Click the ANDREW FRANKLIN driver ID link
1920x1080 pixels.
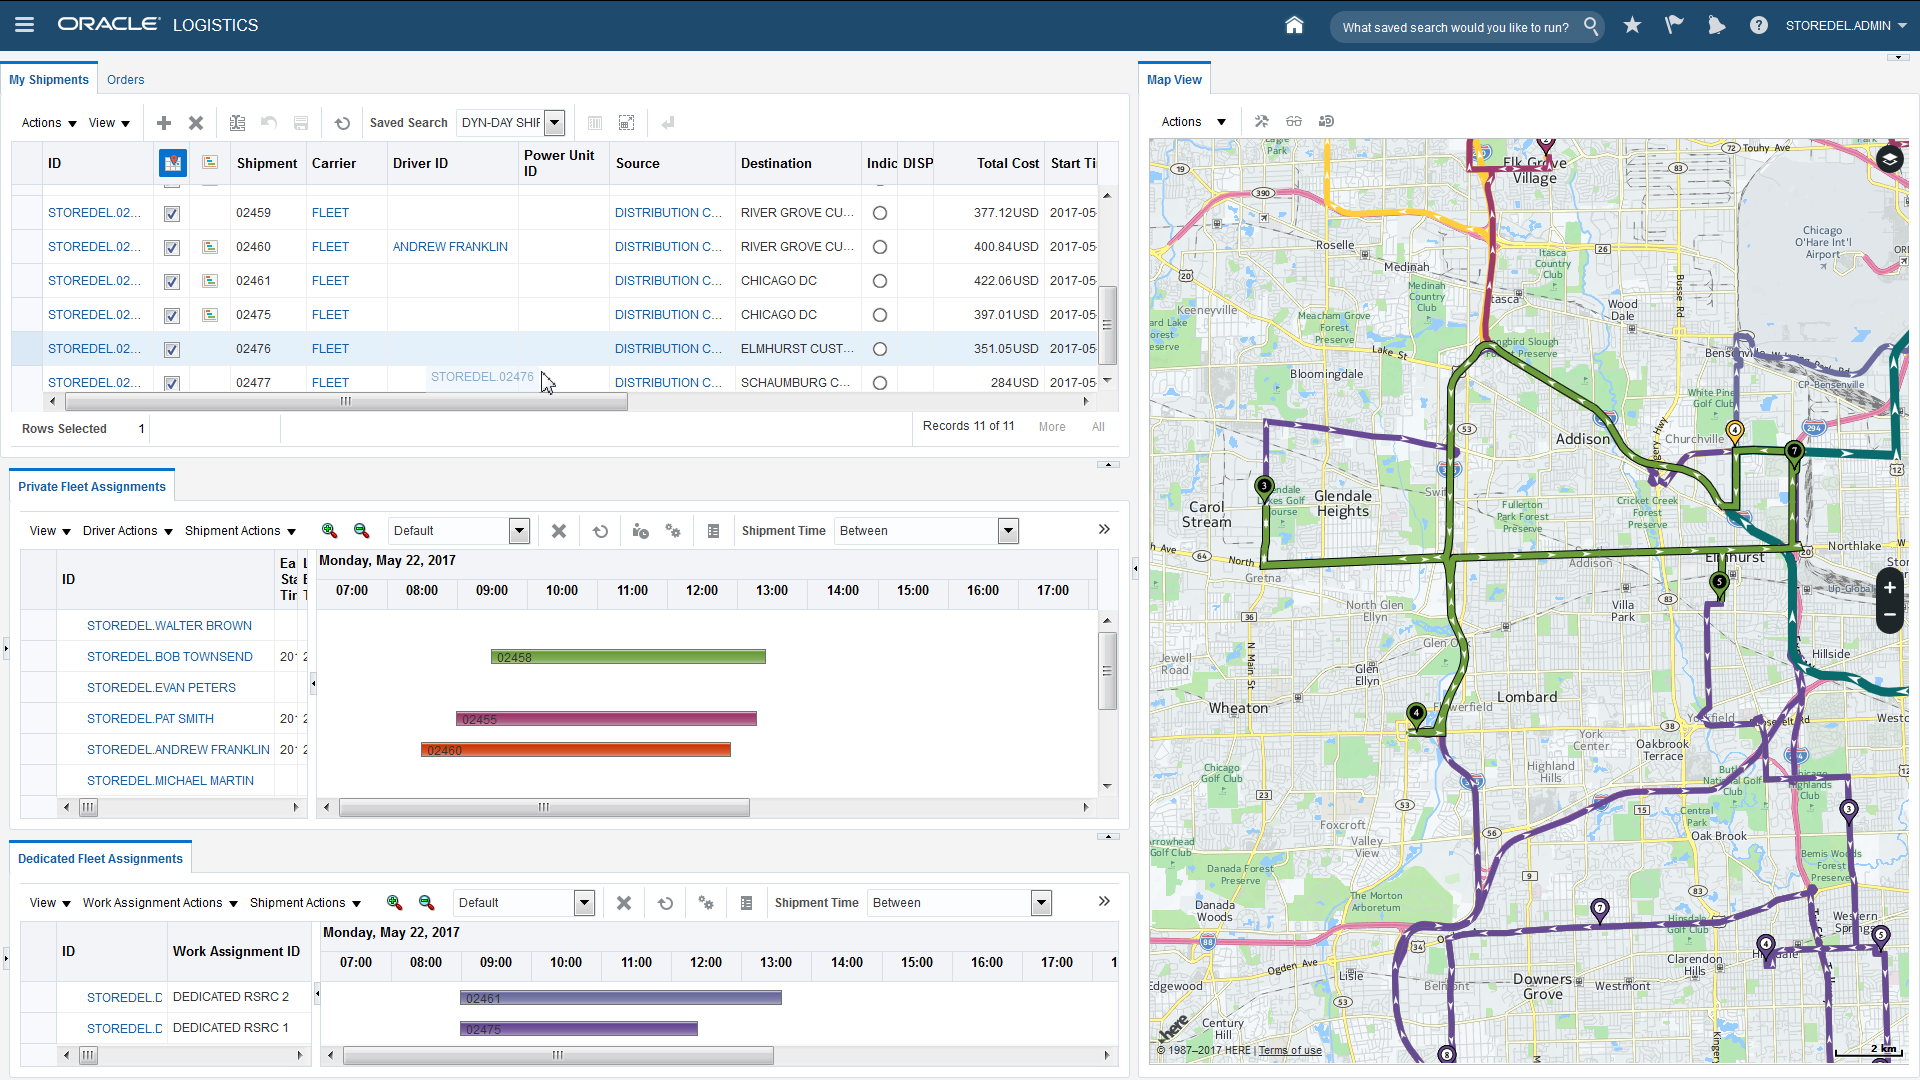pos(450,247)
